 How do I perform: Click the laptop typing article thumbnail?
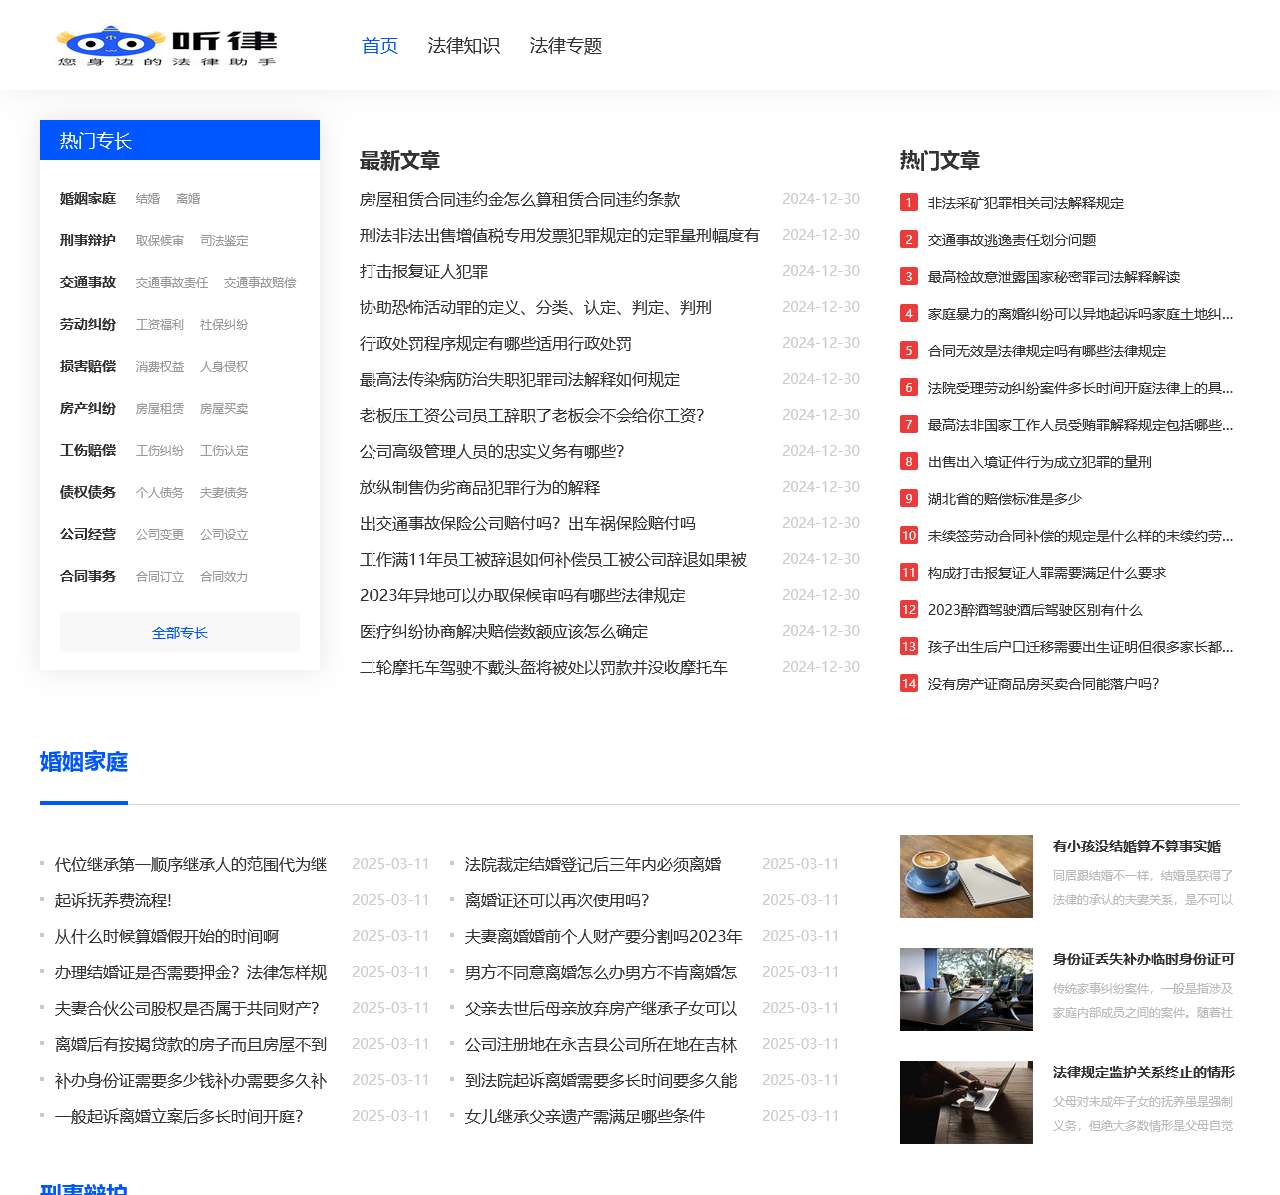[966, 1102]
